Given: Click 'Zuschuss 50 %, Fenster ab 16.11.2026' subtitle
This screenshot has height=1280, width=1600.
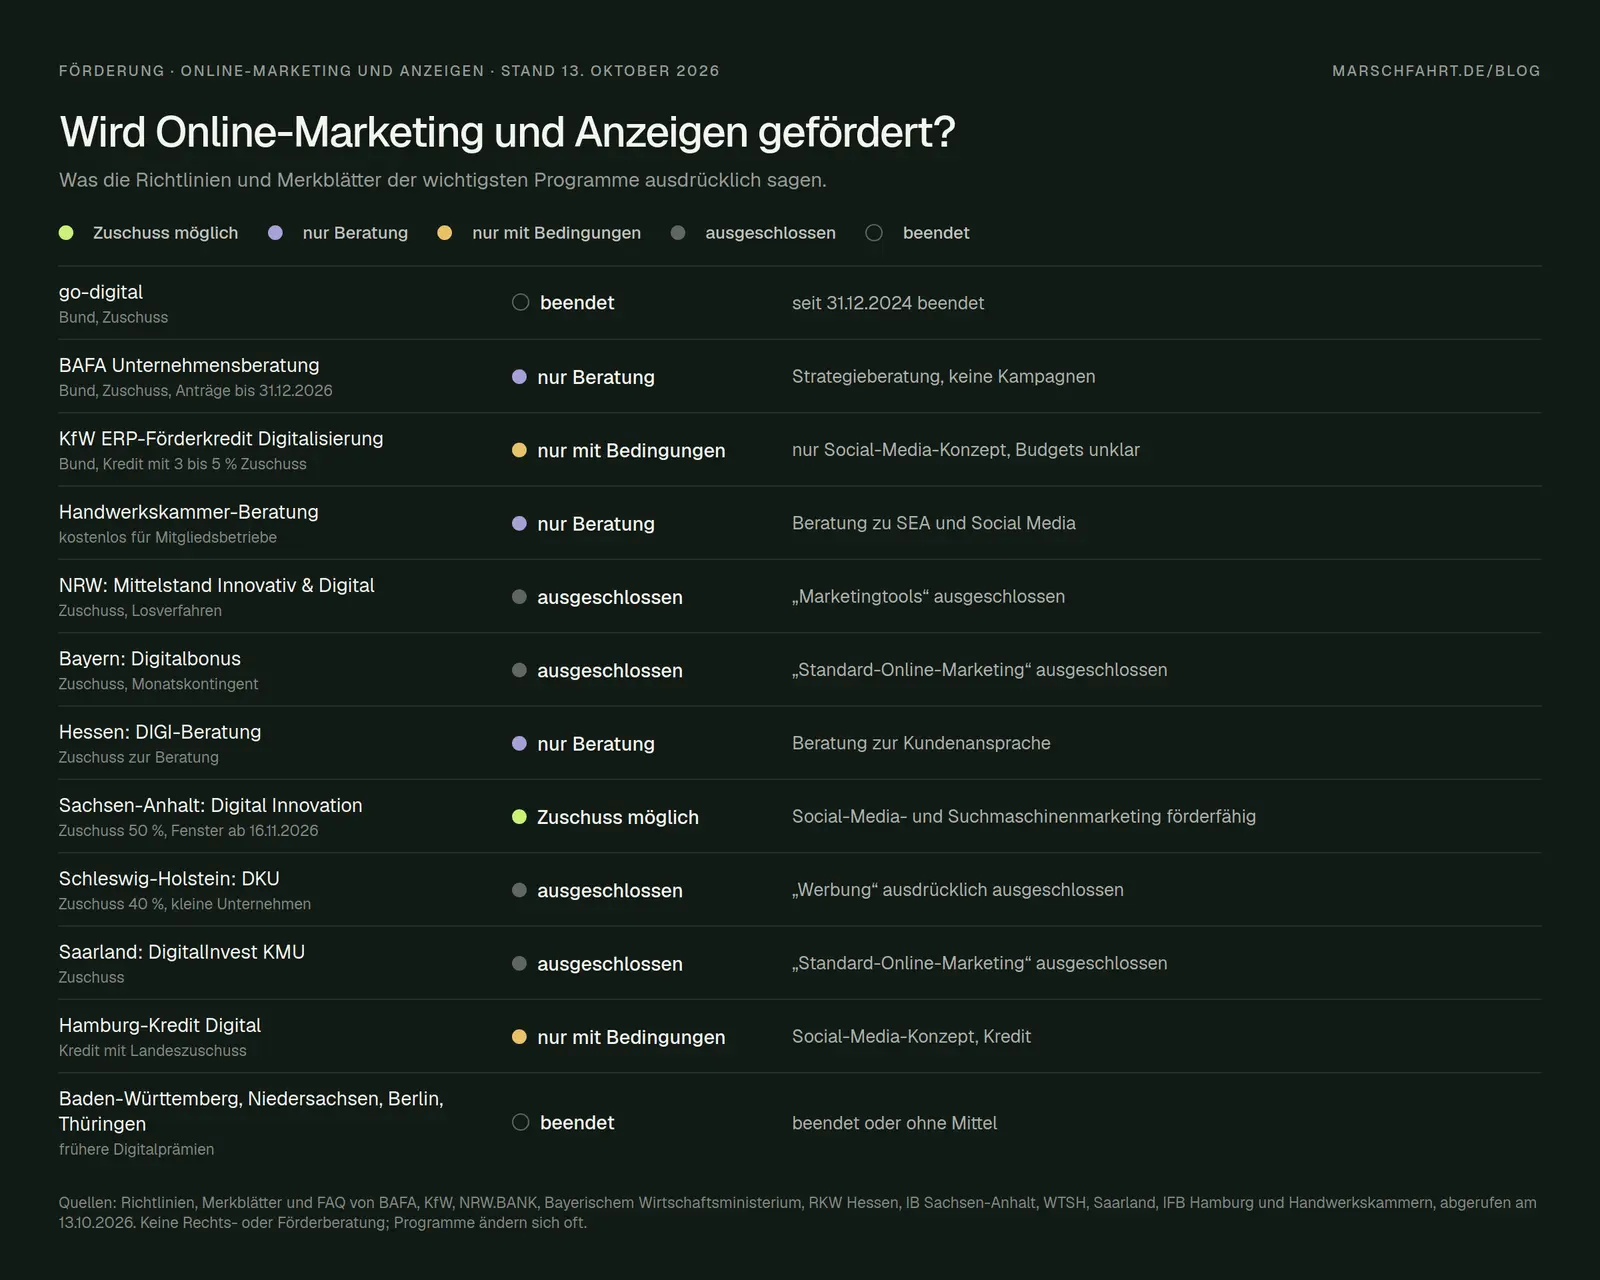Looking at the screenshot, I should tap(189, 830).
